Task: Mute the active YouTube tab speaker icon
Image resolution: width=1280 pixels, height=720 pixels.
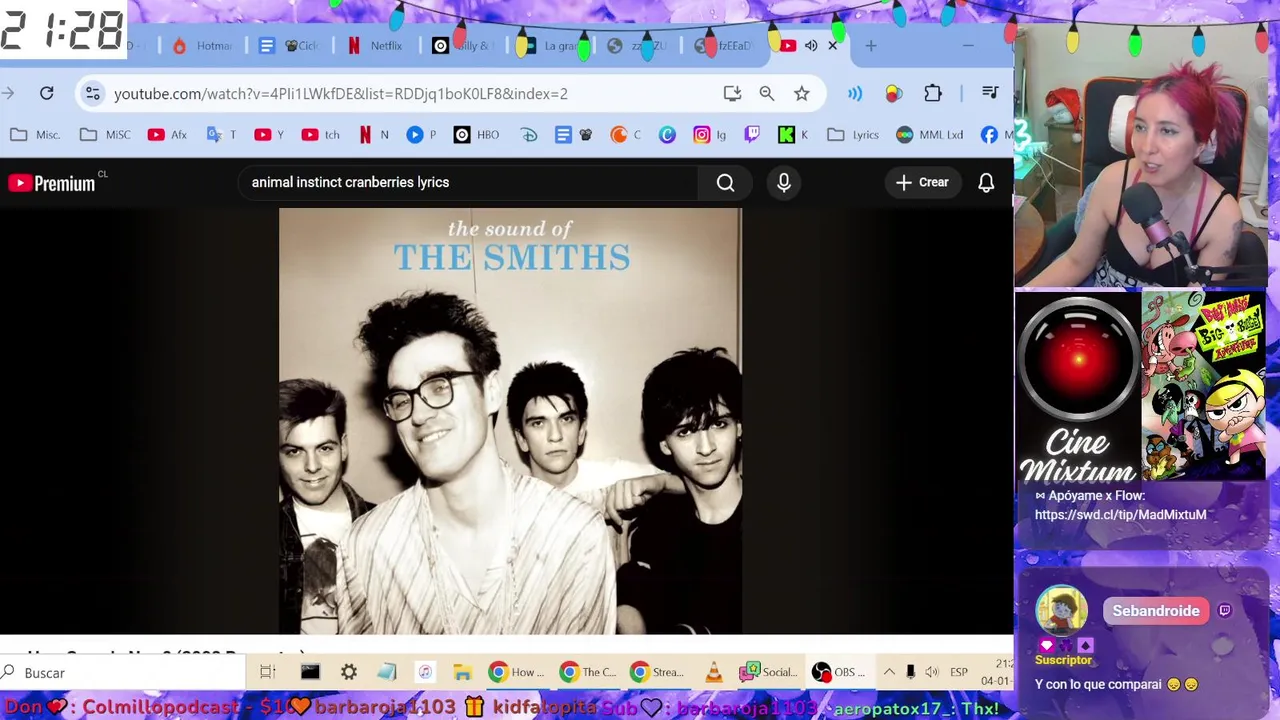Action: point(811,46)
